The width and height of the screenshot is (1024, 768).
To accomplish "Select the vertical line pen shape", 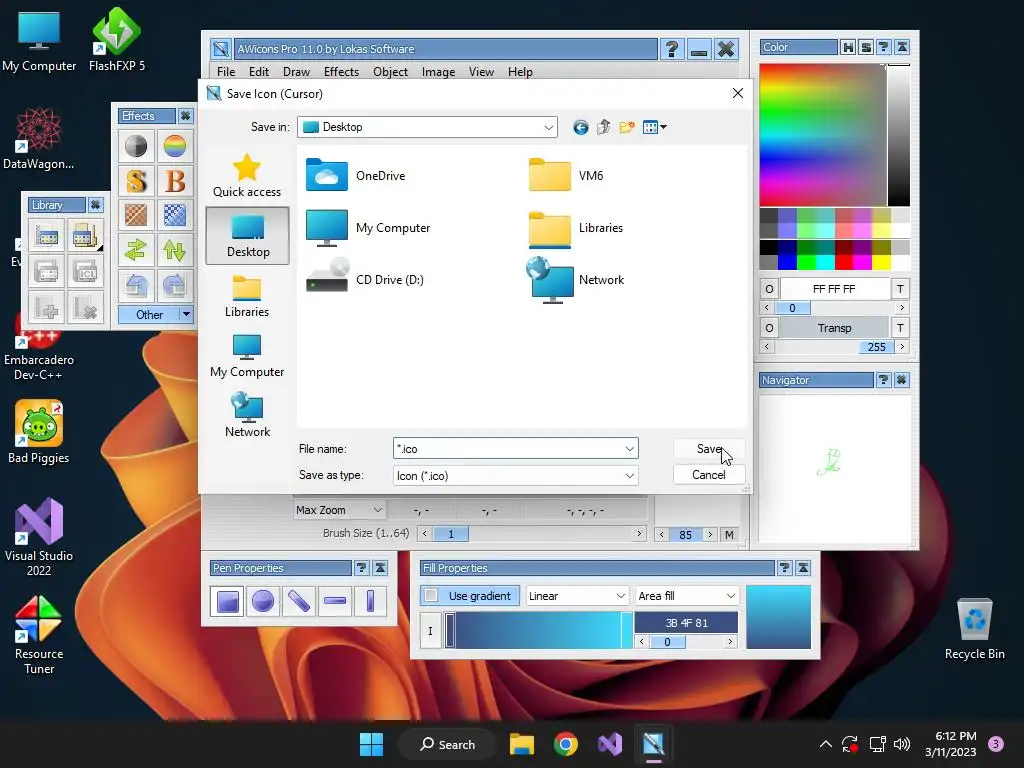I will pyautogui.click(x=370, y=601).
